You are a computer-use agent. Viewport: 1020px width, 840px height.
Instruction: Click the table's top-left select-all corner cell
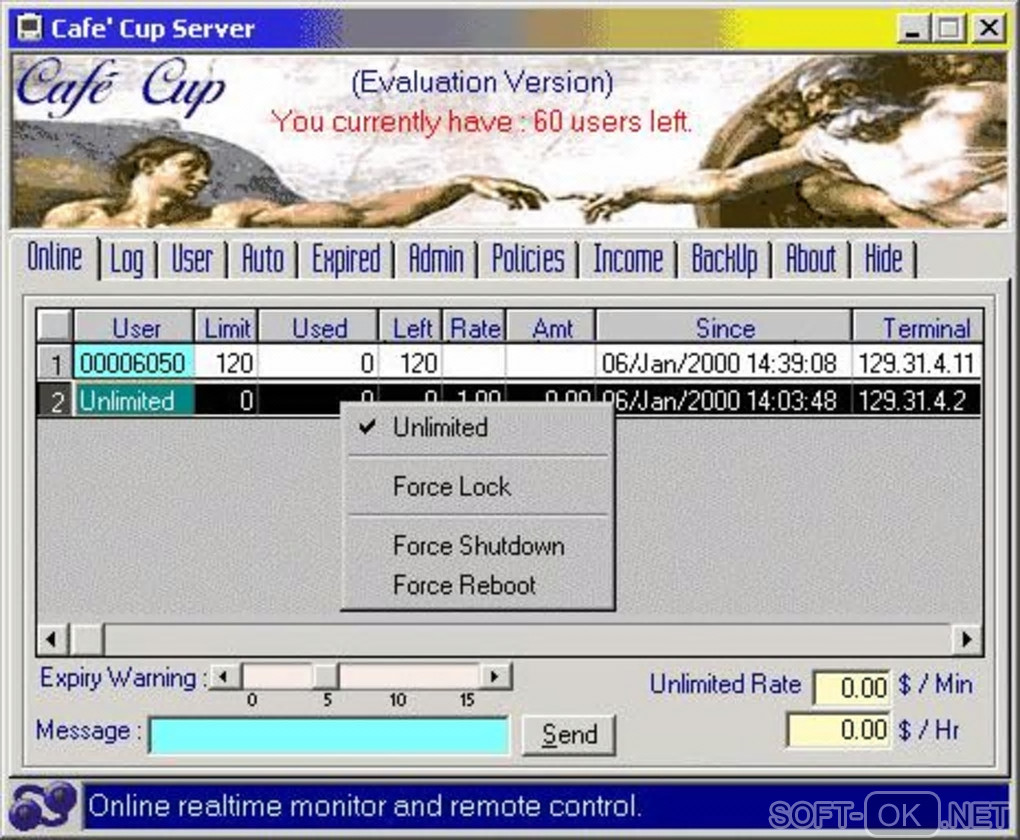[x=55, y=325]
